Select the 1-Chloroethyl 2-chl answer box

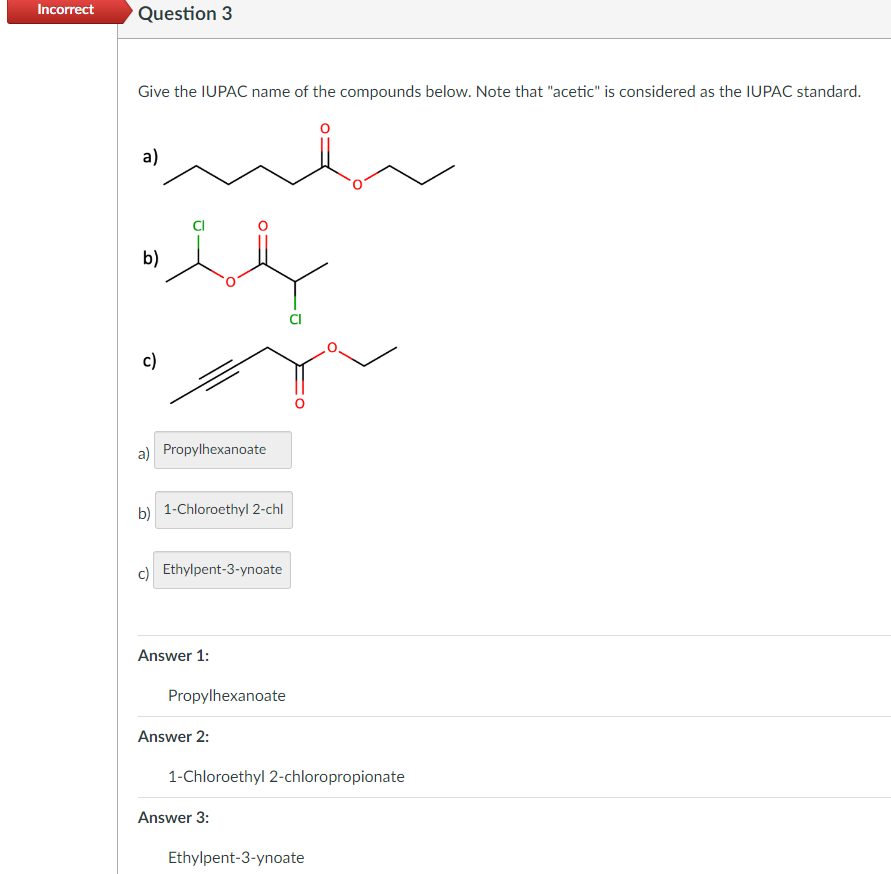[223, 510]
